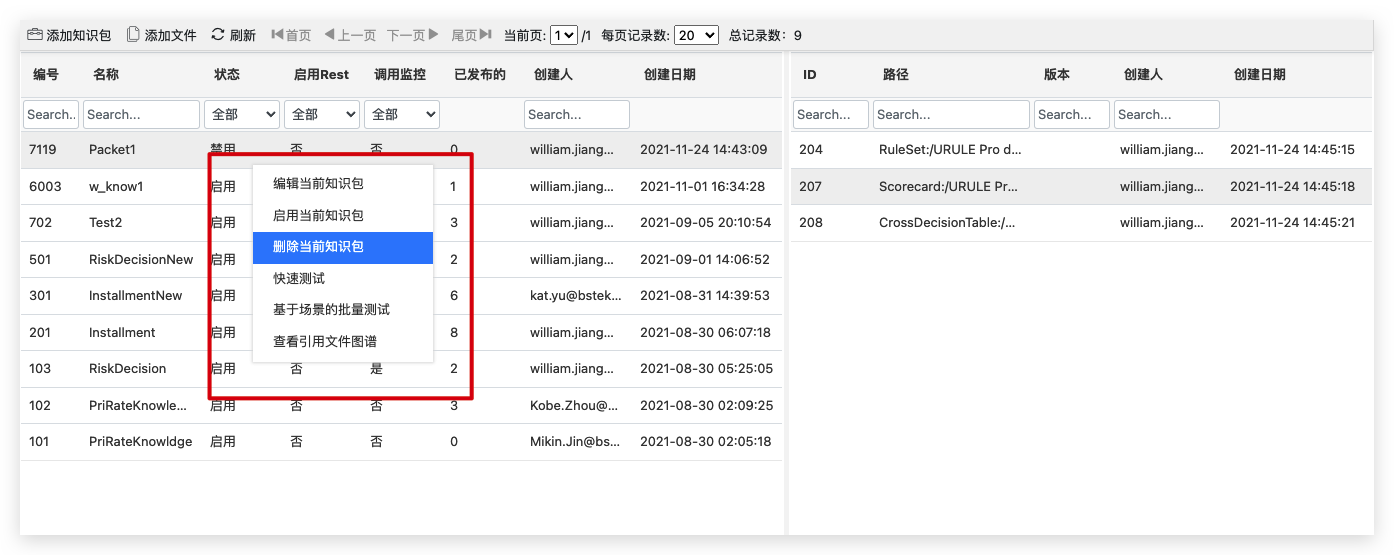This screenshot has width=1394, height=555.
Task: Click the 刷新 refresh icon
Action: [x=218, y=35]
